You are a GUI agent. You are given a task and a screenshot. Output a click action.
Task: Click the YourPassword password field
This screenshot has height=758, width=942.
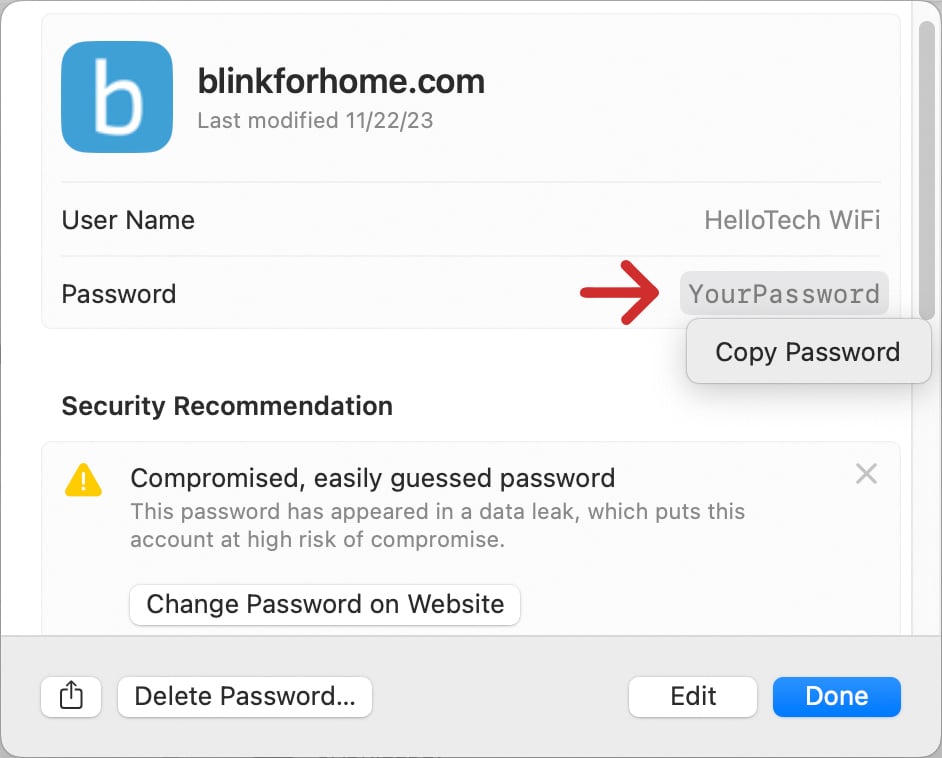(x=784, y=293)
